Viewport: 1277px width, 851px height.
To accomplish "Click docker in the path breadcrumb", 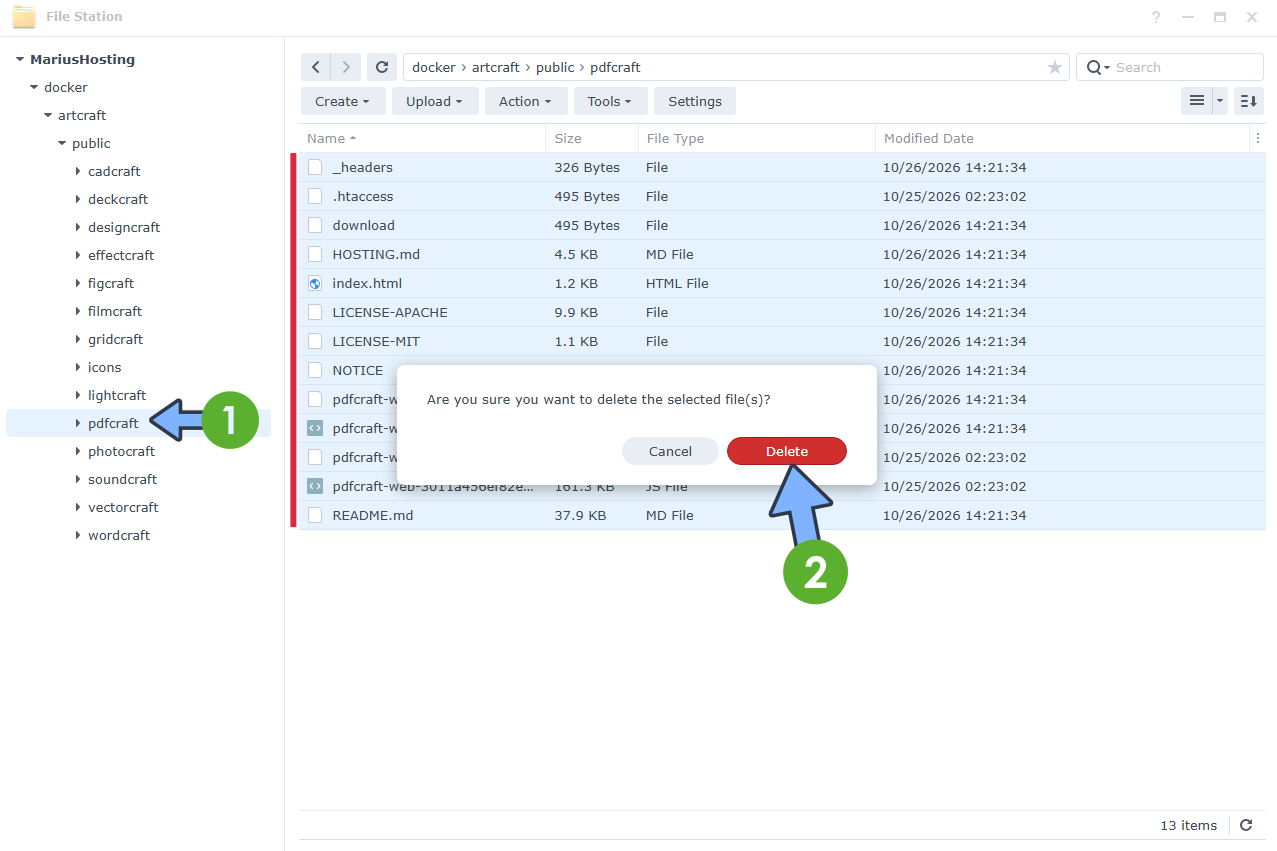I will 434,67.
